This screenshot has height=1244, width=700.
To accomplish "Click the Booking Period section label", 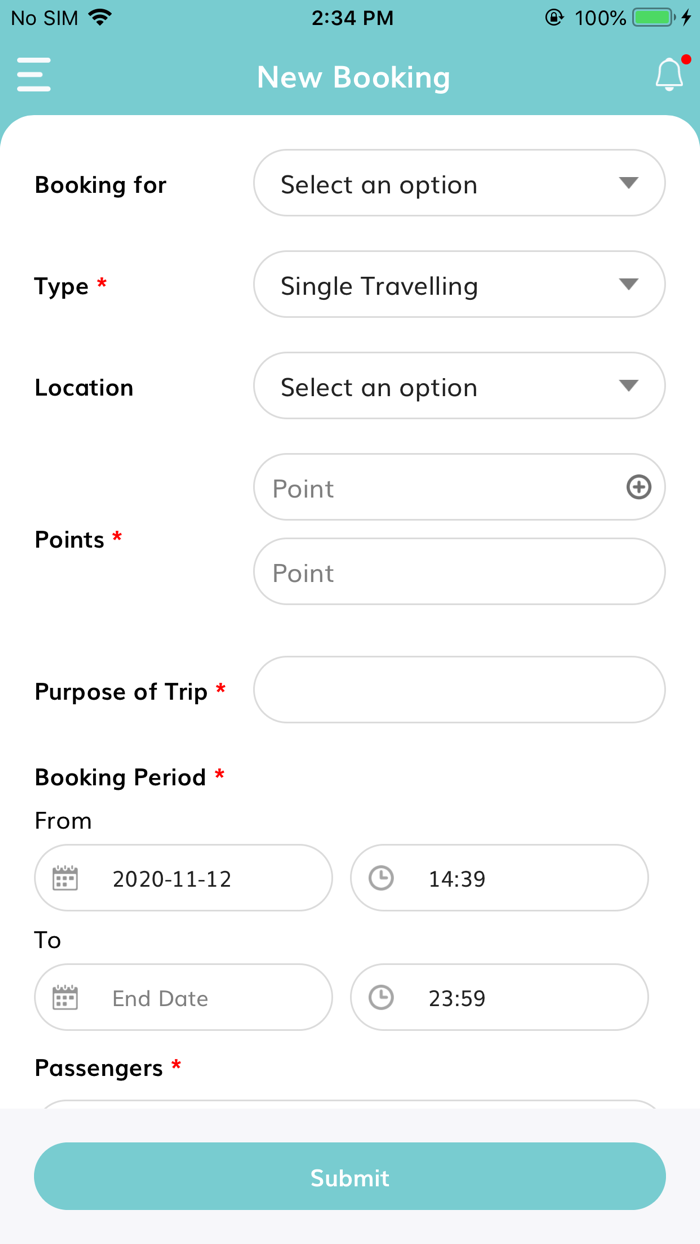I will [119, 777].
